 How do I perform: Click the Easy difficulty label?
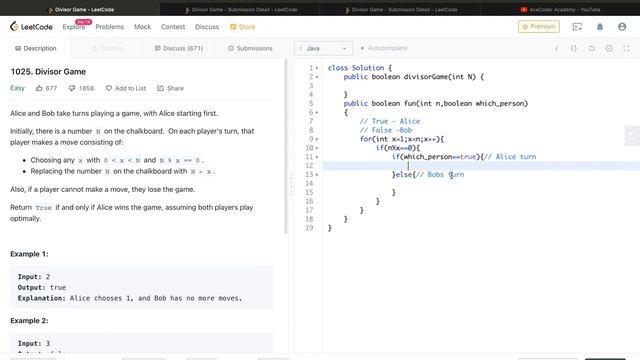[x=18, y=88]
